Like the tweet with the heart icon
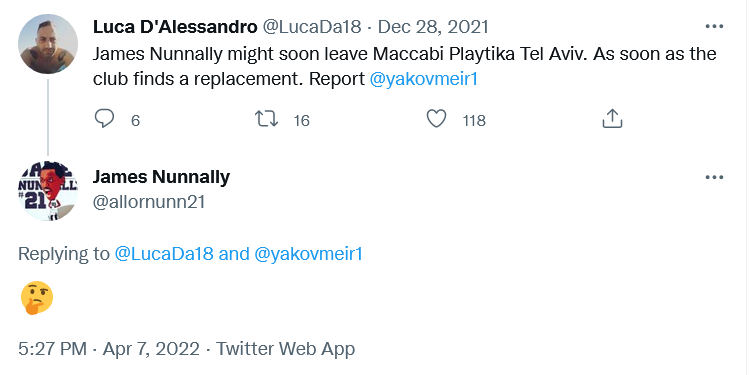 (436, 119)
